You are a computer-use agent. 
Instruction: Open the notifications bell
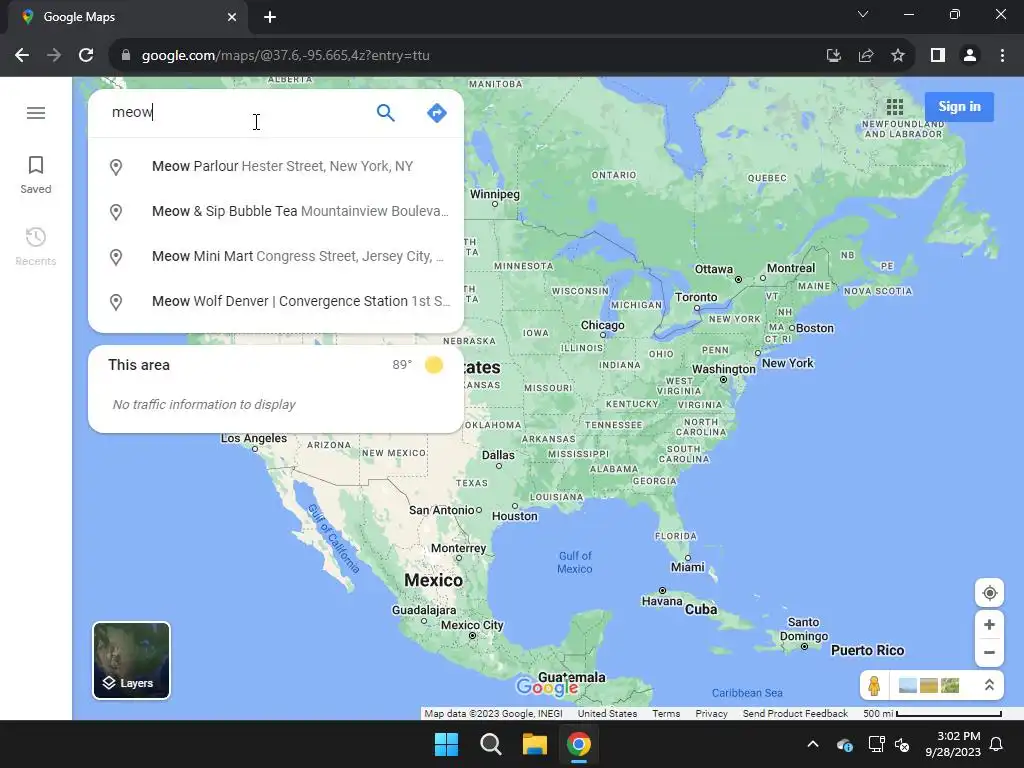coord(997,744)
